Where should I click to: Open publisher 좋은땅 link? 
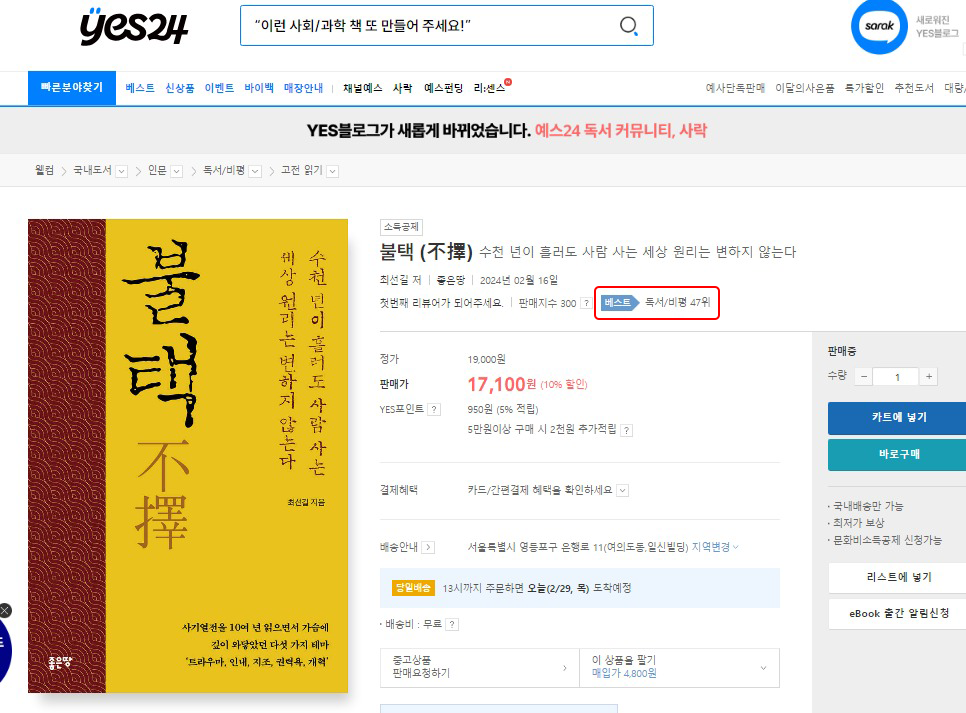point(451,280)
